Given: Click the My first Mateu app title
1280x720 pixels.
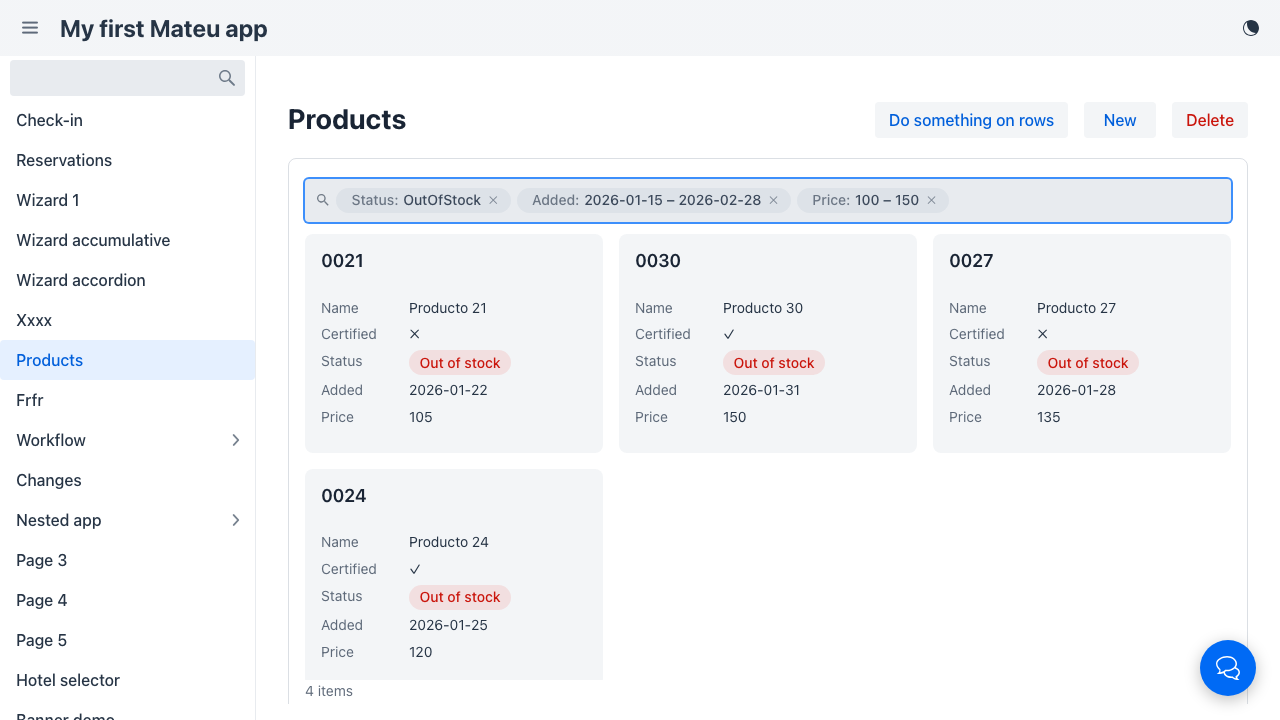Looking at the screenshot, I should coord(164,28).
